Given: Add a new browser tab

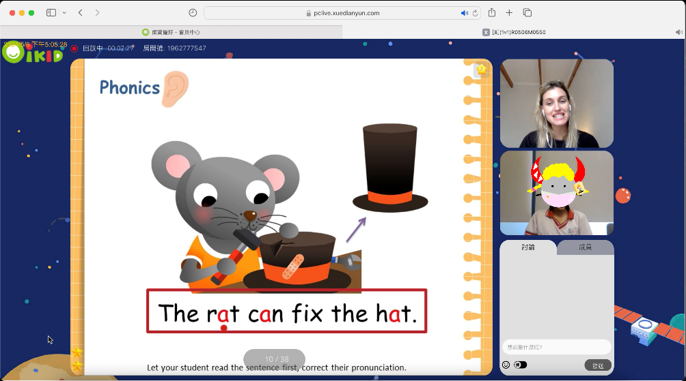Looking at the screenshot, I should pos(509,13).
